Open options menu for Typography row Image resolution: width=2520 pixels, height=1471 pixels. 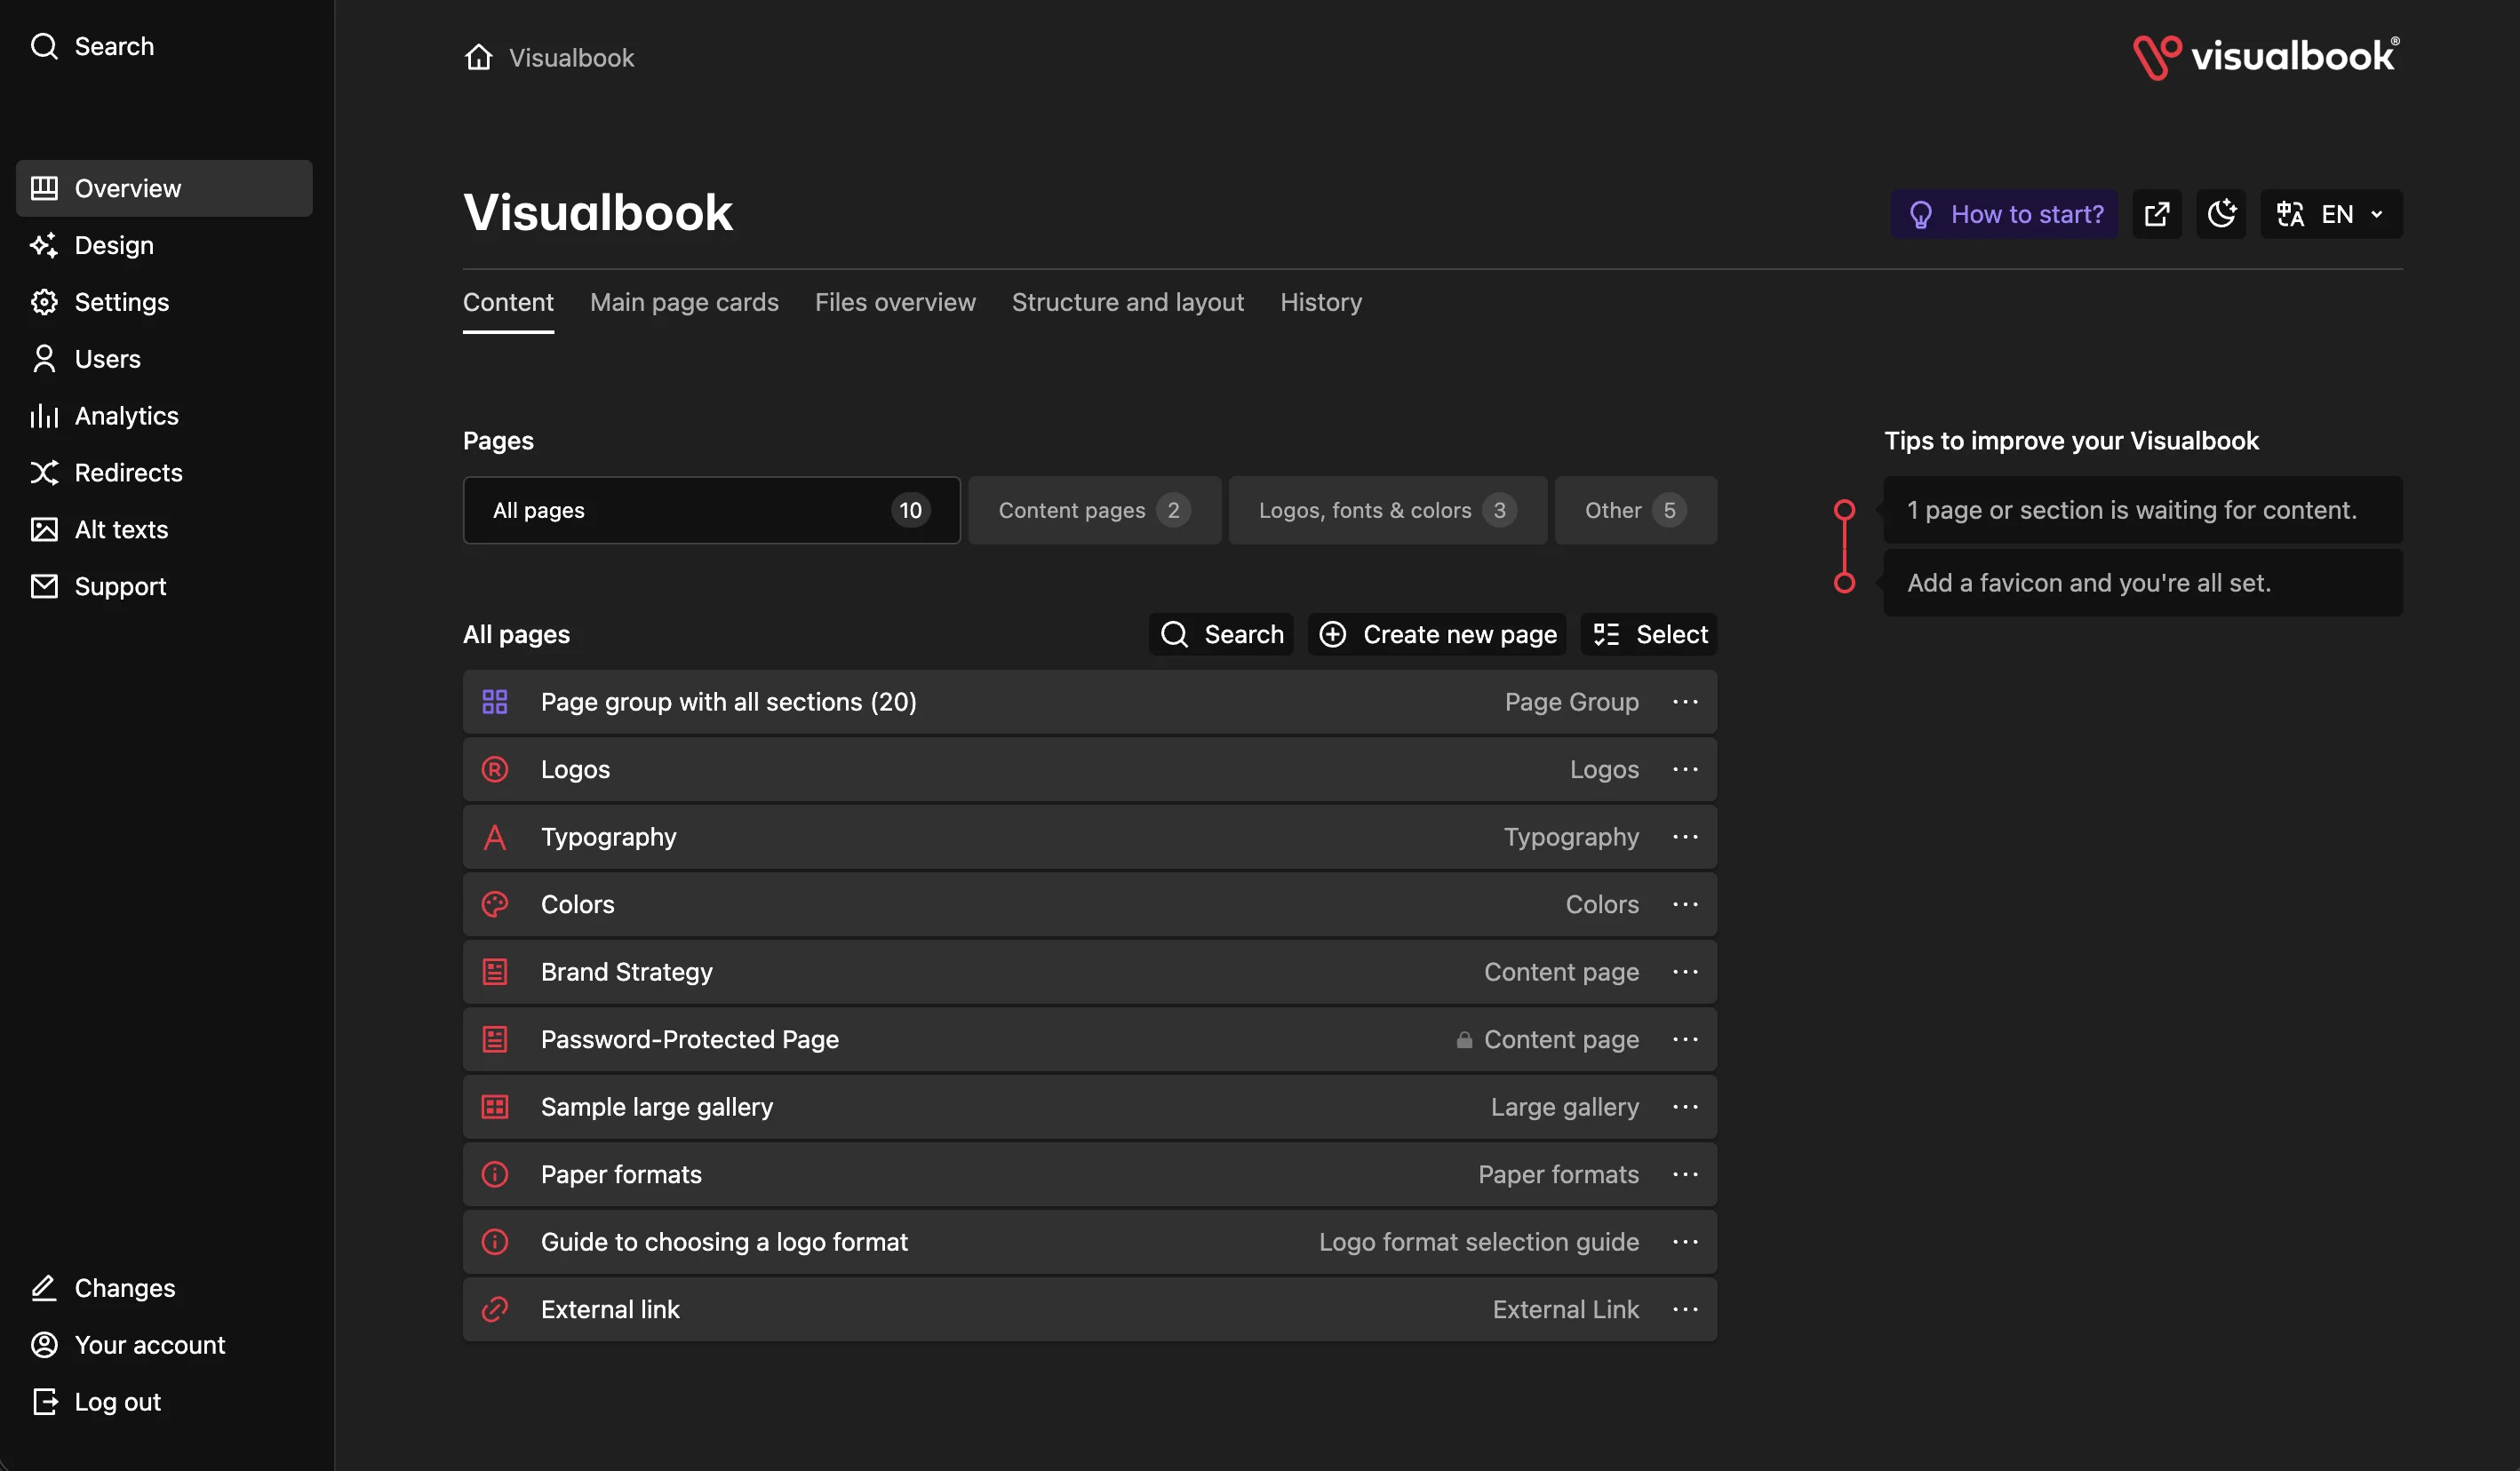1685,837
